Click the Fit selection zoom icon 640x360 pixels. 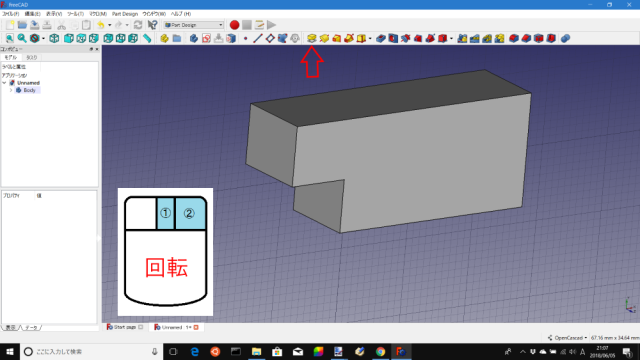click(x=22, y=38)
